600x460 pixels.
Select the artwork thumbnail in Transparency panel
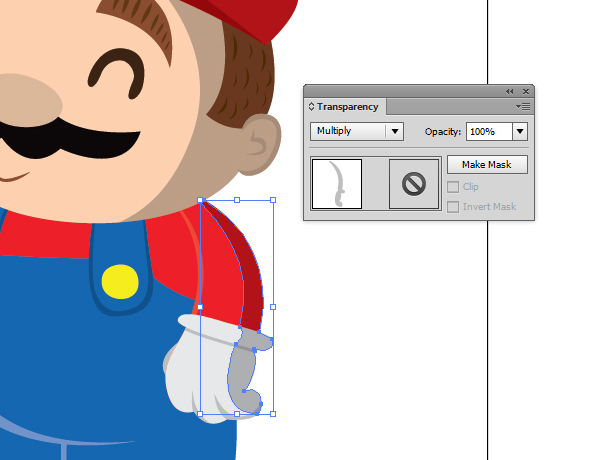point(336,184)
